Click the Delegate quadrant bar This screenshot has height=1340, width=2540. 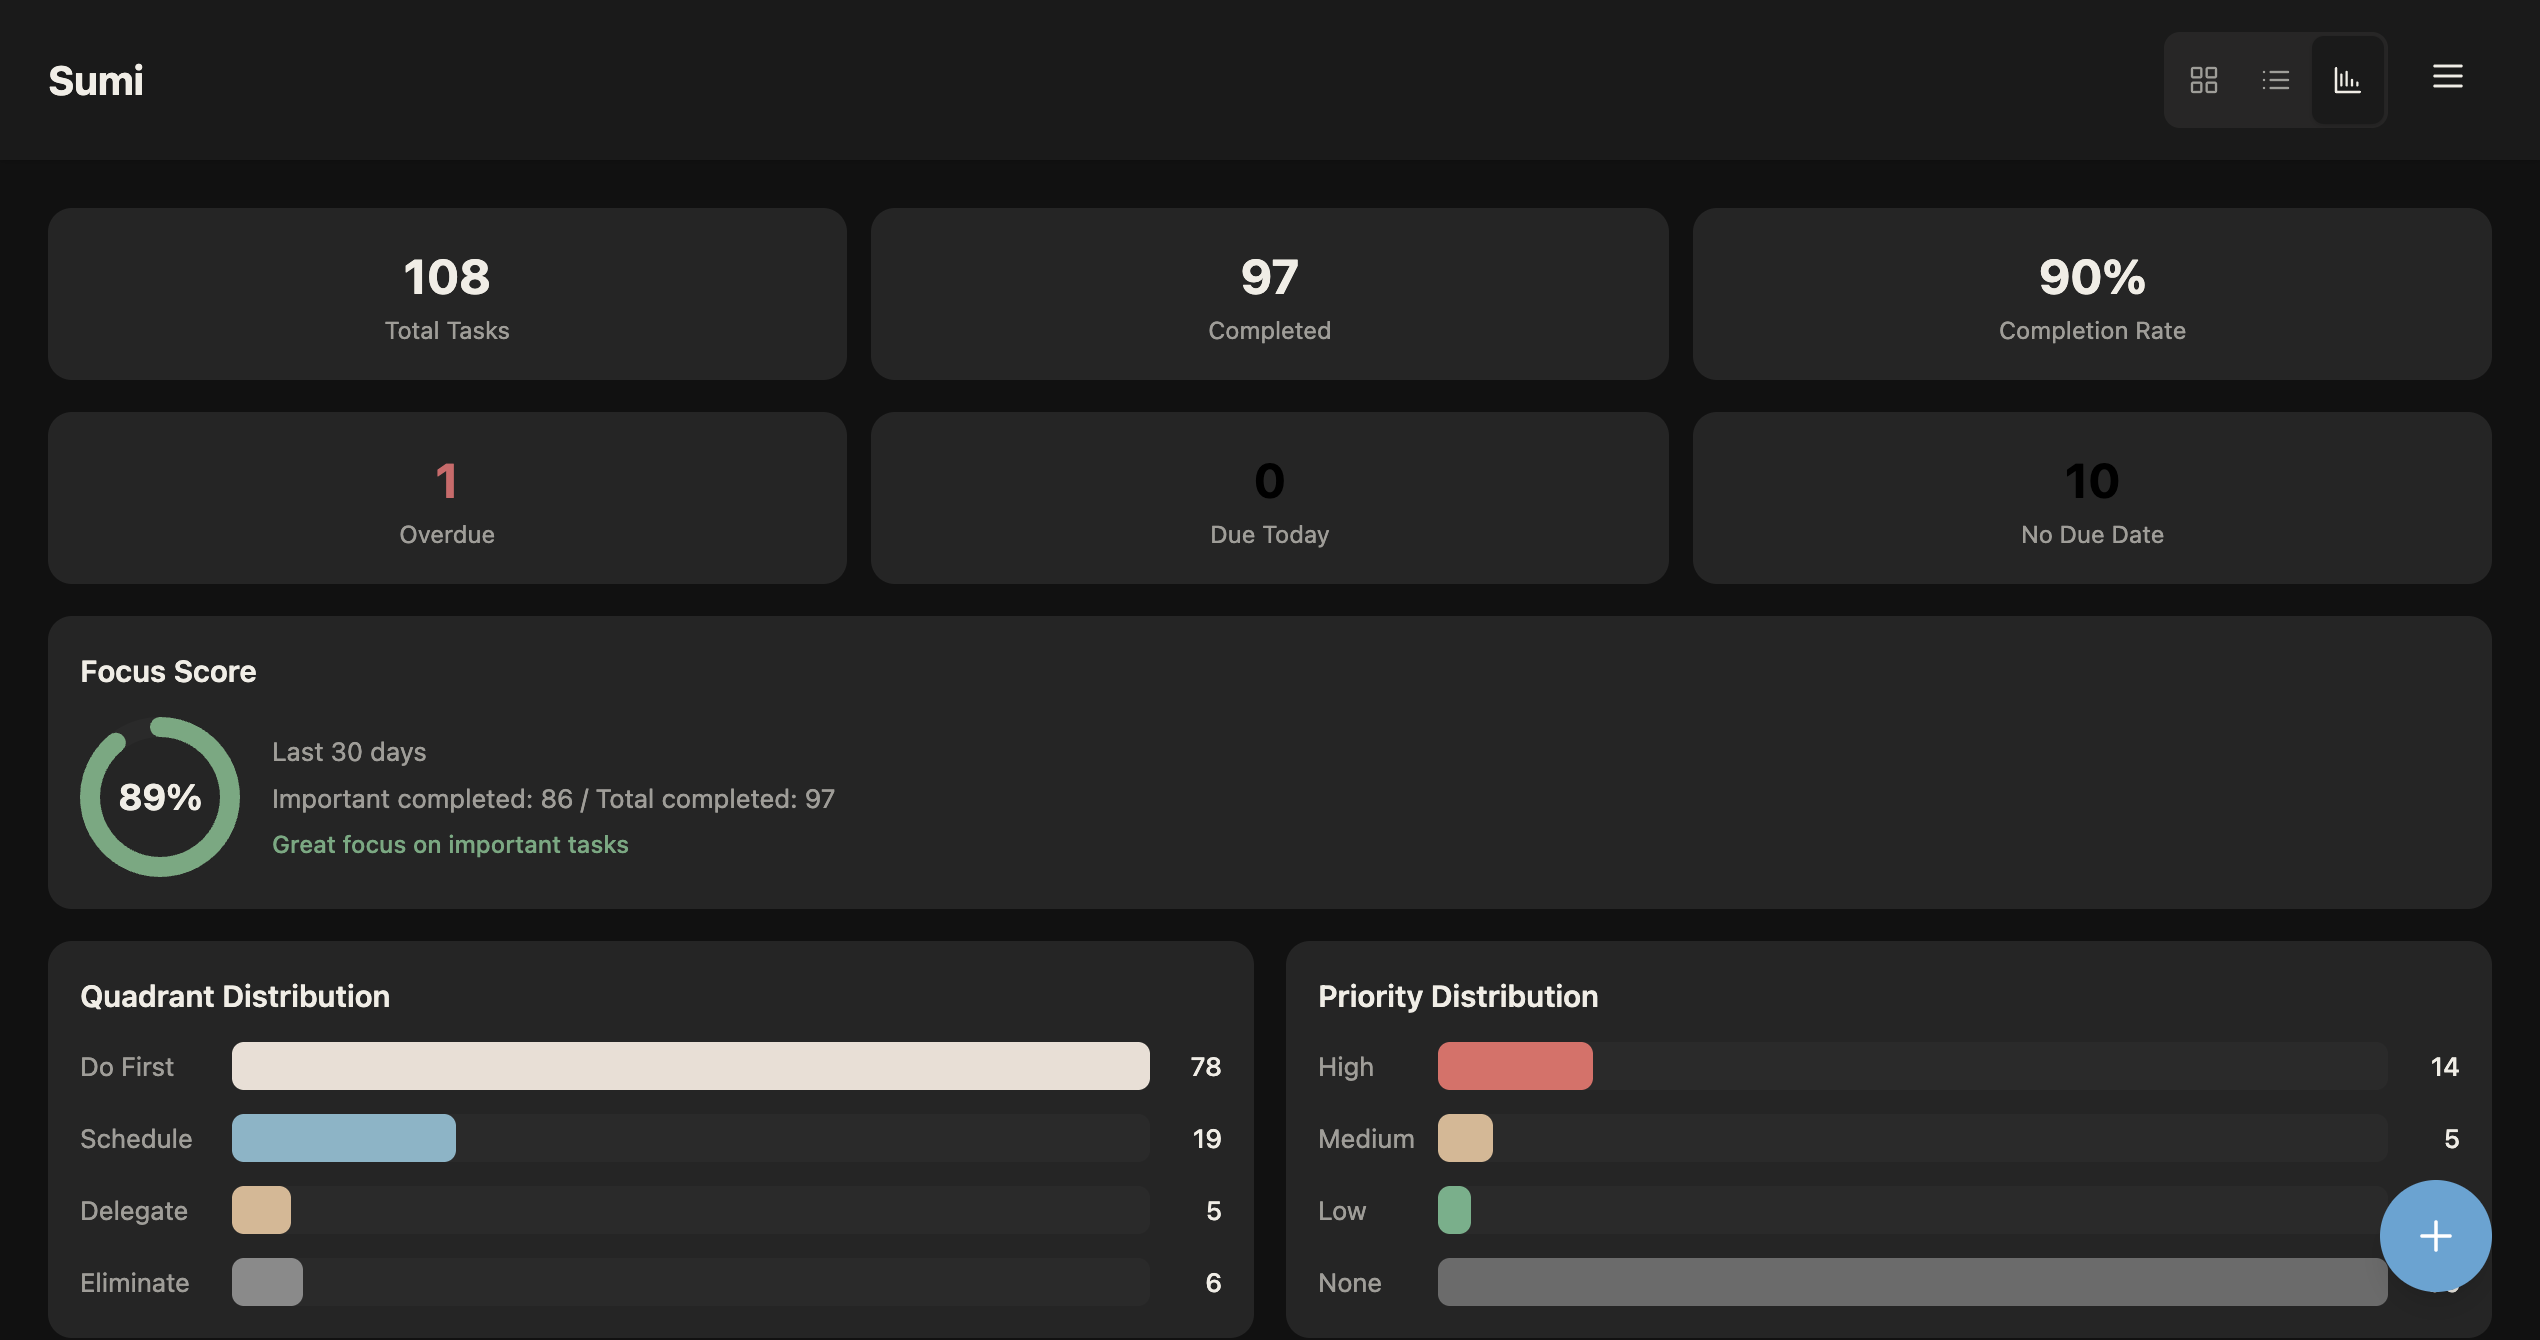261,1210
